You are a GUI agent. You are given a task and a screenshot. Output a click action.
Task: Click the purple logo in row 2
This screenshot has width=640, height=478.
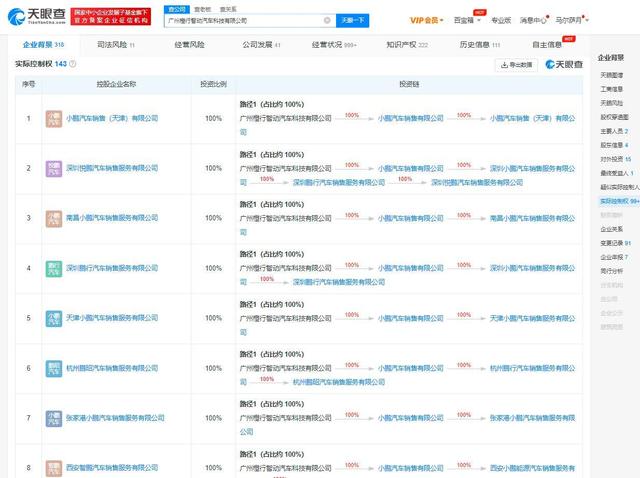(x=55, y=168)
